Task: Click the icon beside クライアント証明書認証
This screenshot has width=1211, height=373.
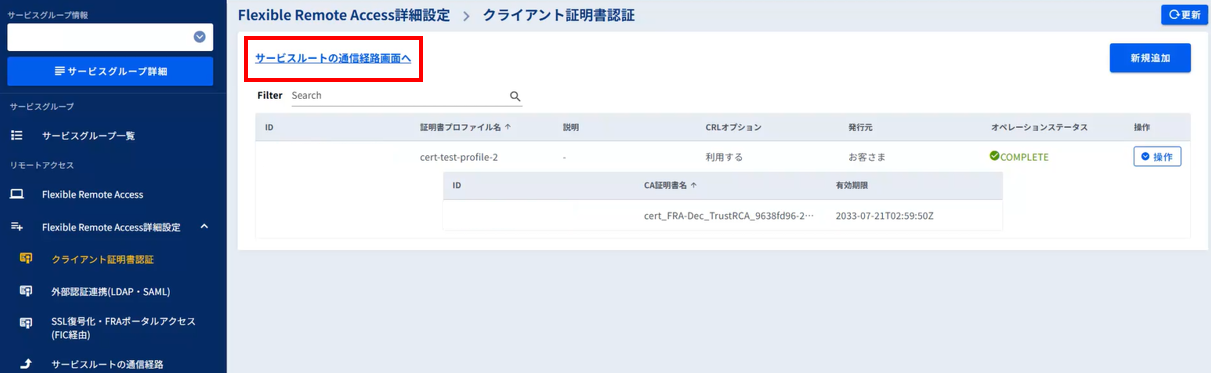Action: click(26, 259)
